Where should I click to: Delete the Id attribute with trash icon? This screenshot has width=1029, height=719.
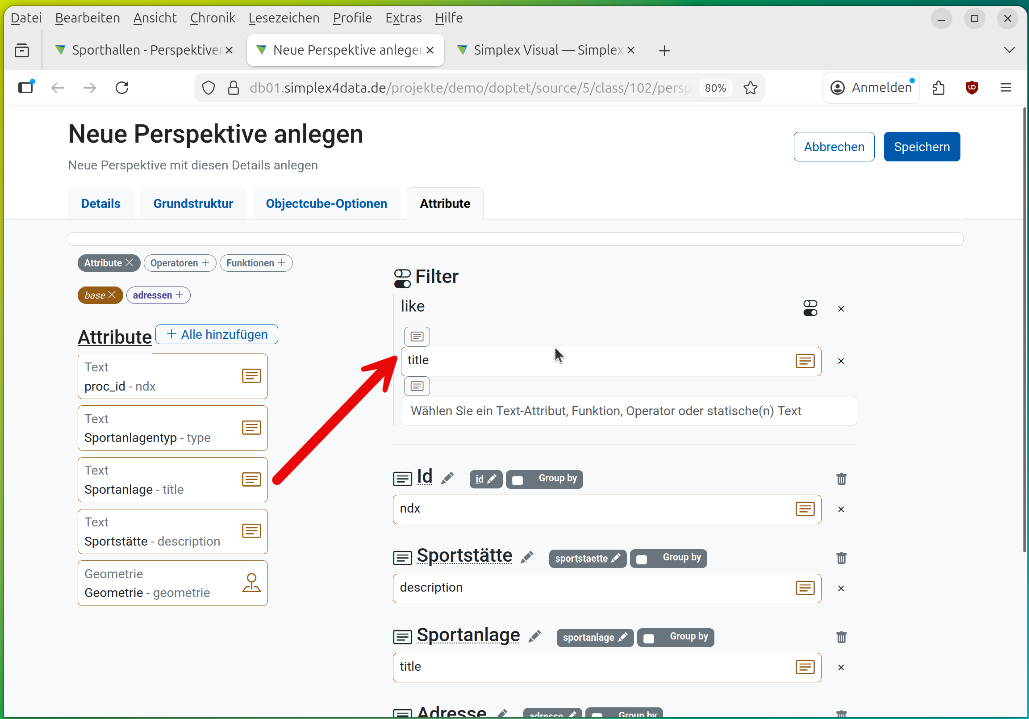point(841,479)
